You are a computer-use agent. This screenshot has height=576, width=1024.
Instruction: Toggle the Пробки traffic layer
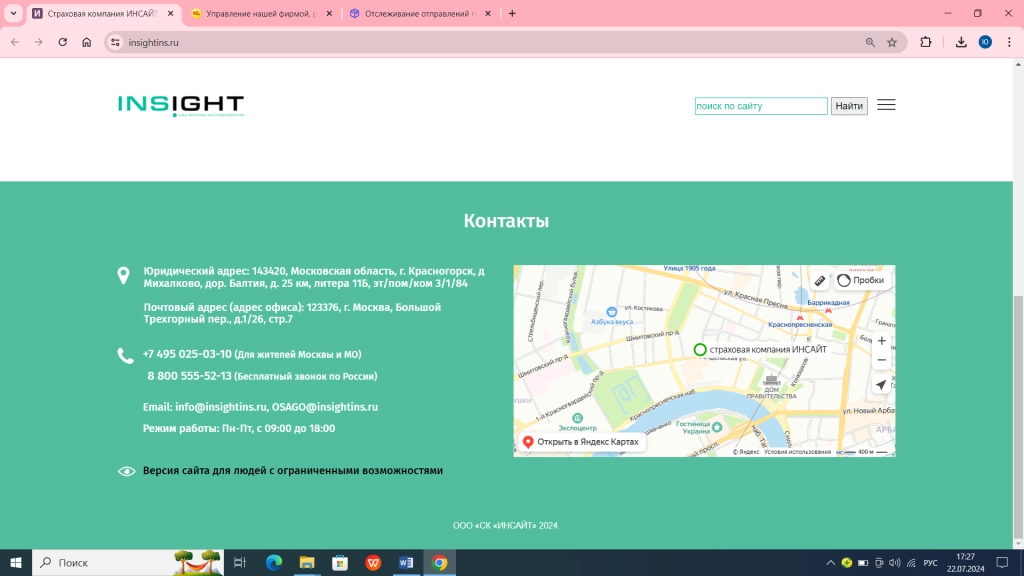861,281
